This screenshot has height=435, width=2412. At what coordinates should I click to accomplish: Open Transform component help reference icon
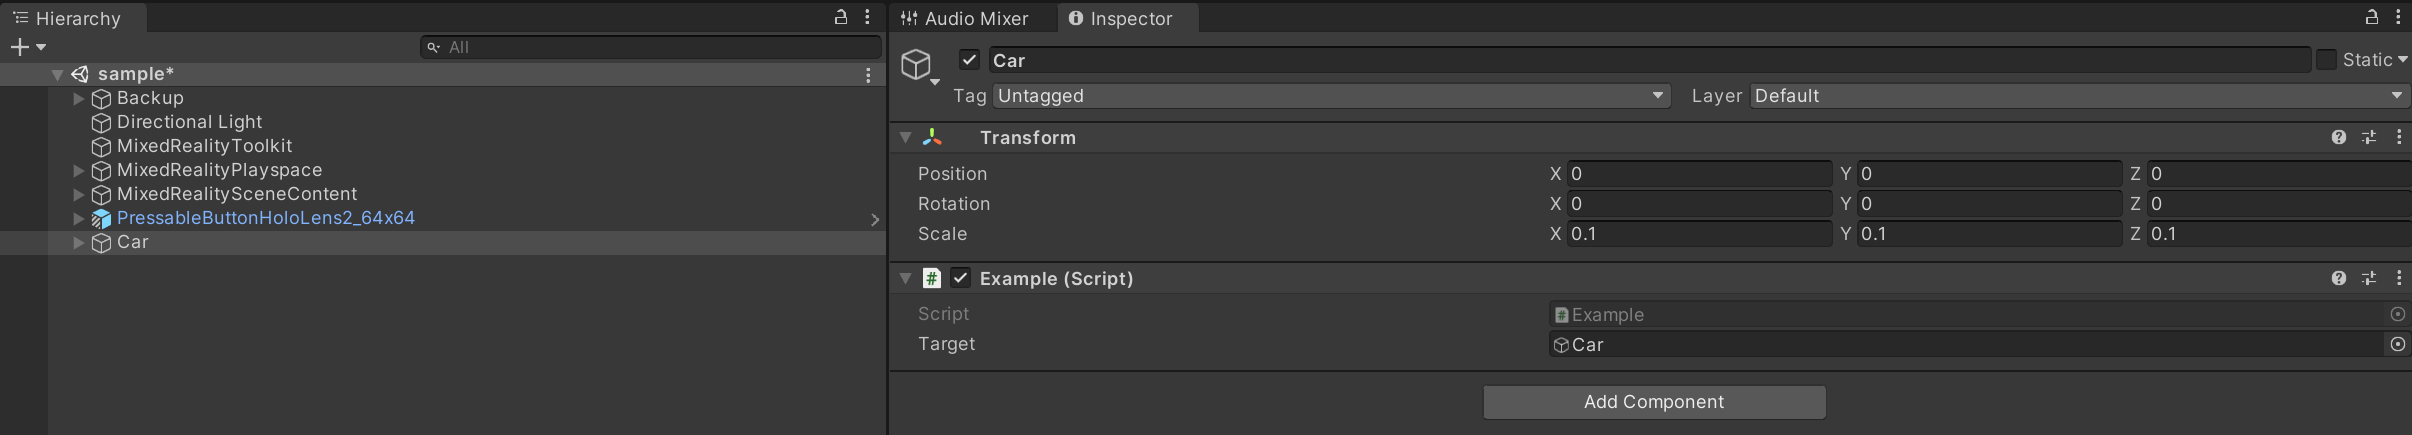[x=2338, y=138]
